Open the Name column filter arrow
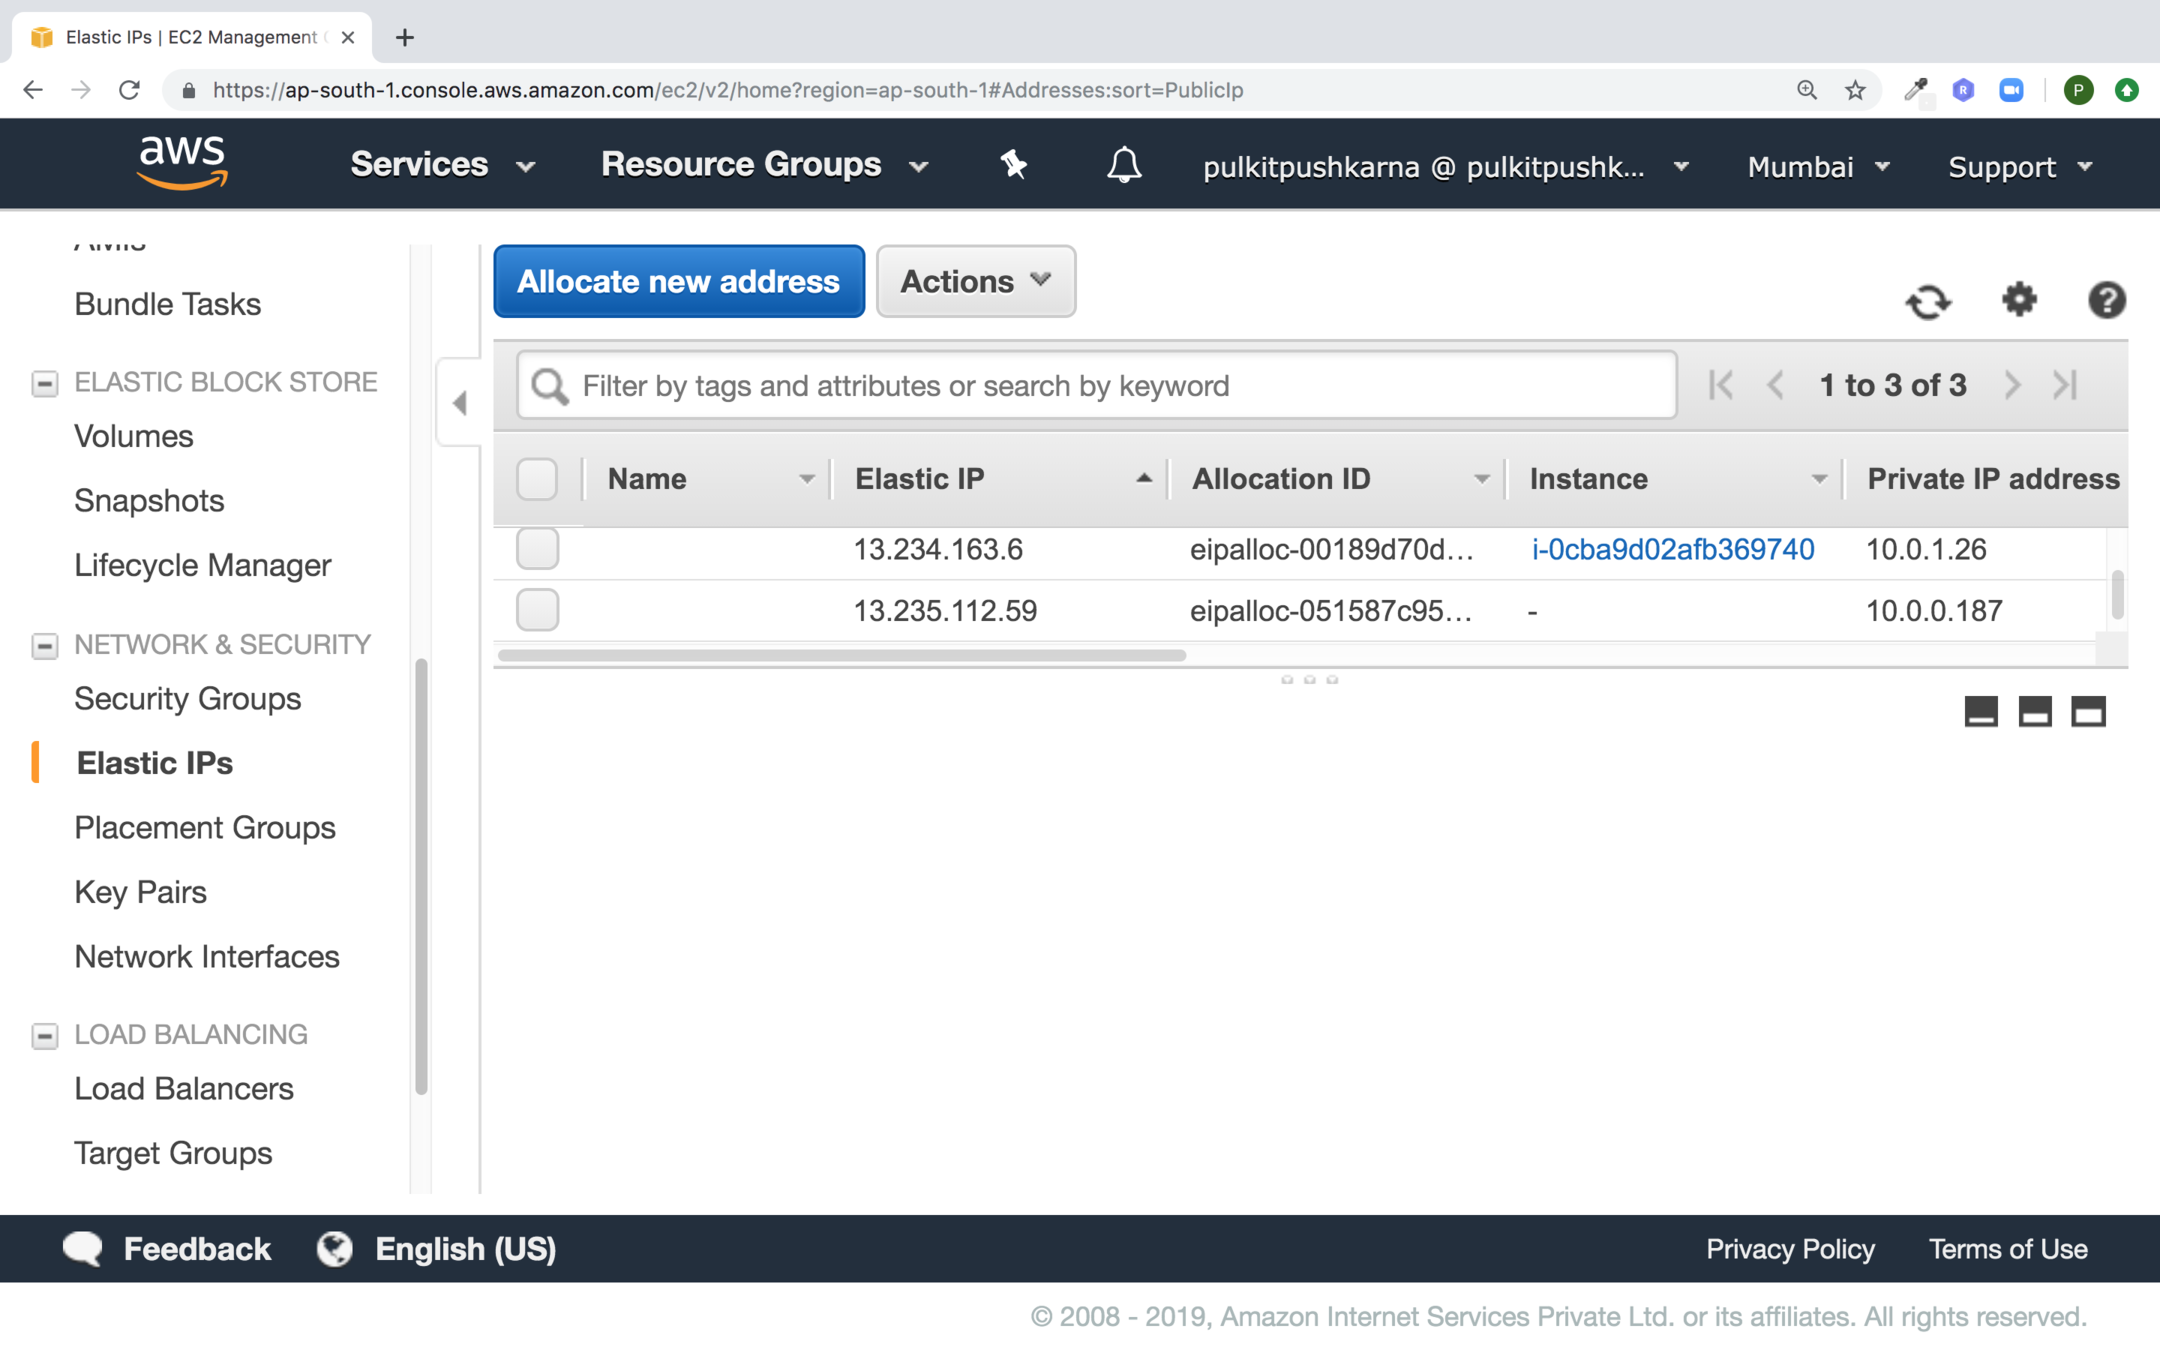The width and height of the screenshot is (2160, 1350). point(806,480)
